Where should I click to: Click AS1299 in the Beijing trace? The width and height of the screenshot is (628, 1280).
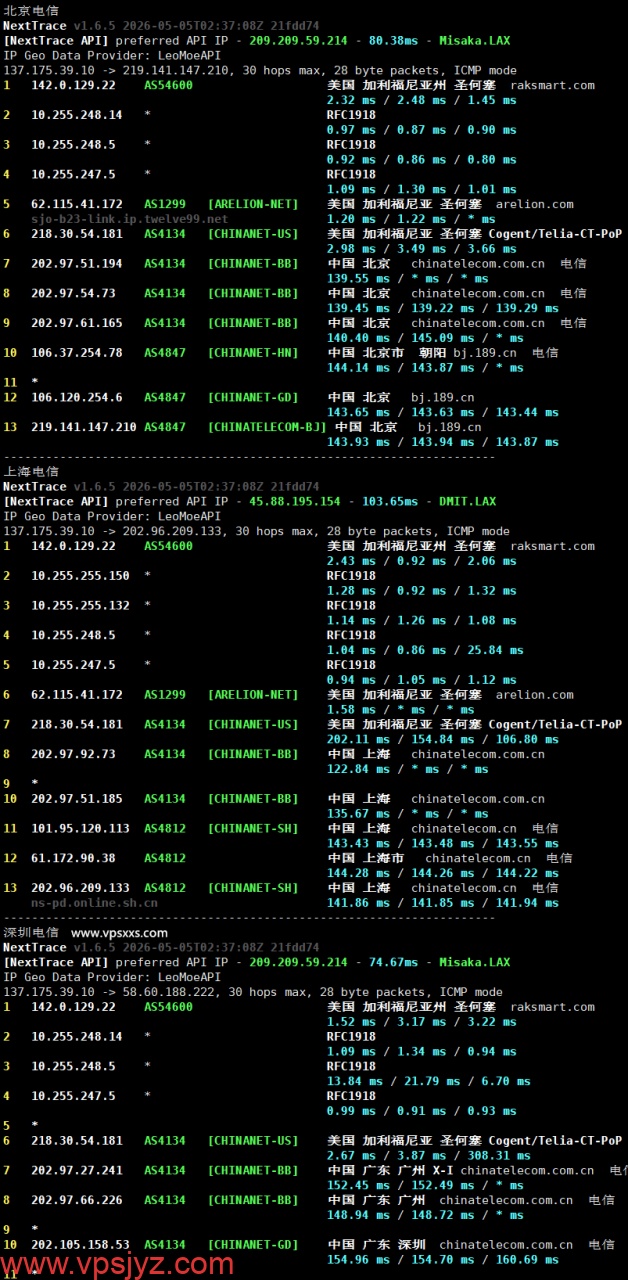[165, 204]
